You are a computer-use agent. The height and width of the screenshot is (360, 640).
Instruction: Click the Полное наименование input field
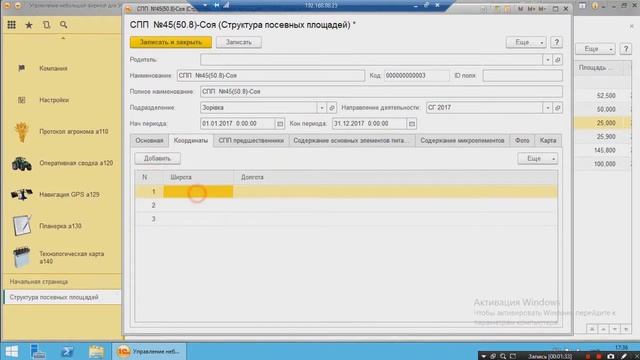(381, 91)
